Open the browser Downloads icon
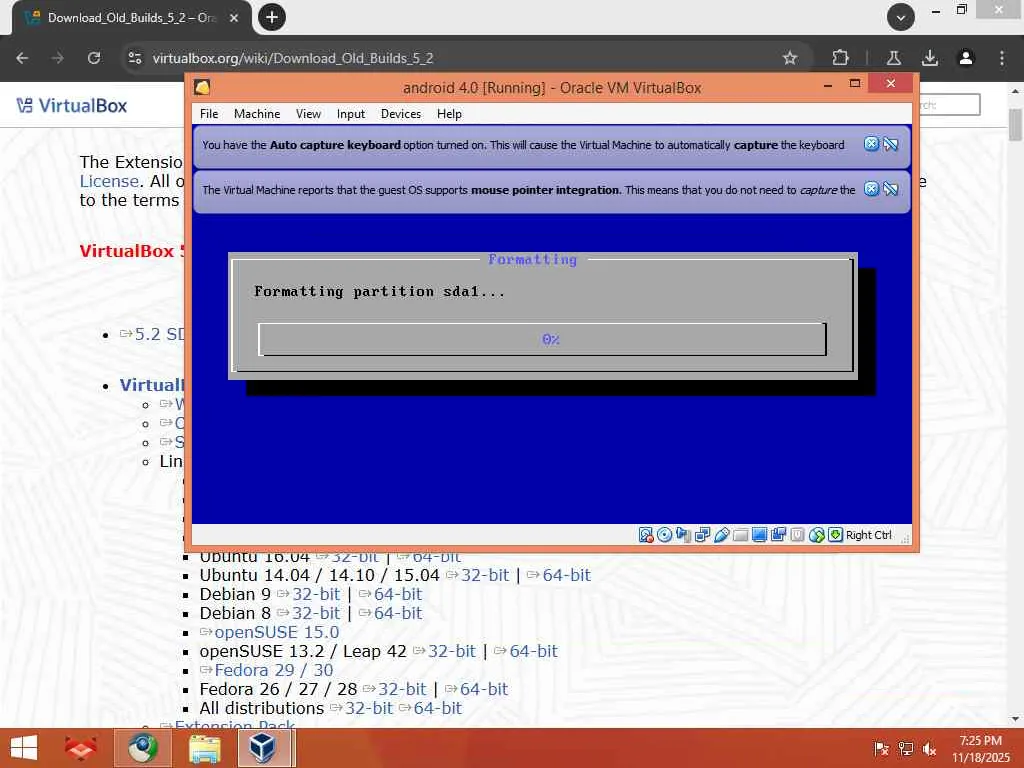The image size is (1024, 768). [930, 58]
